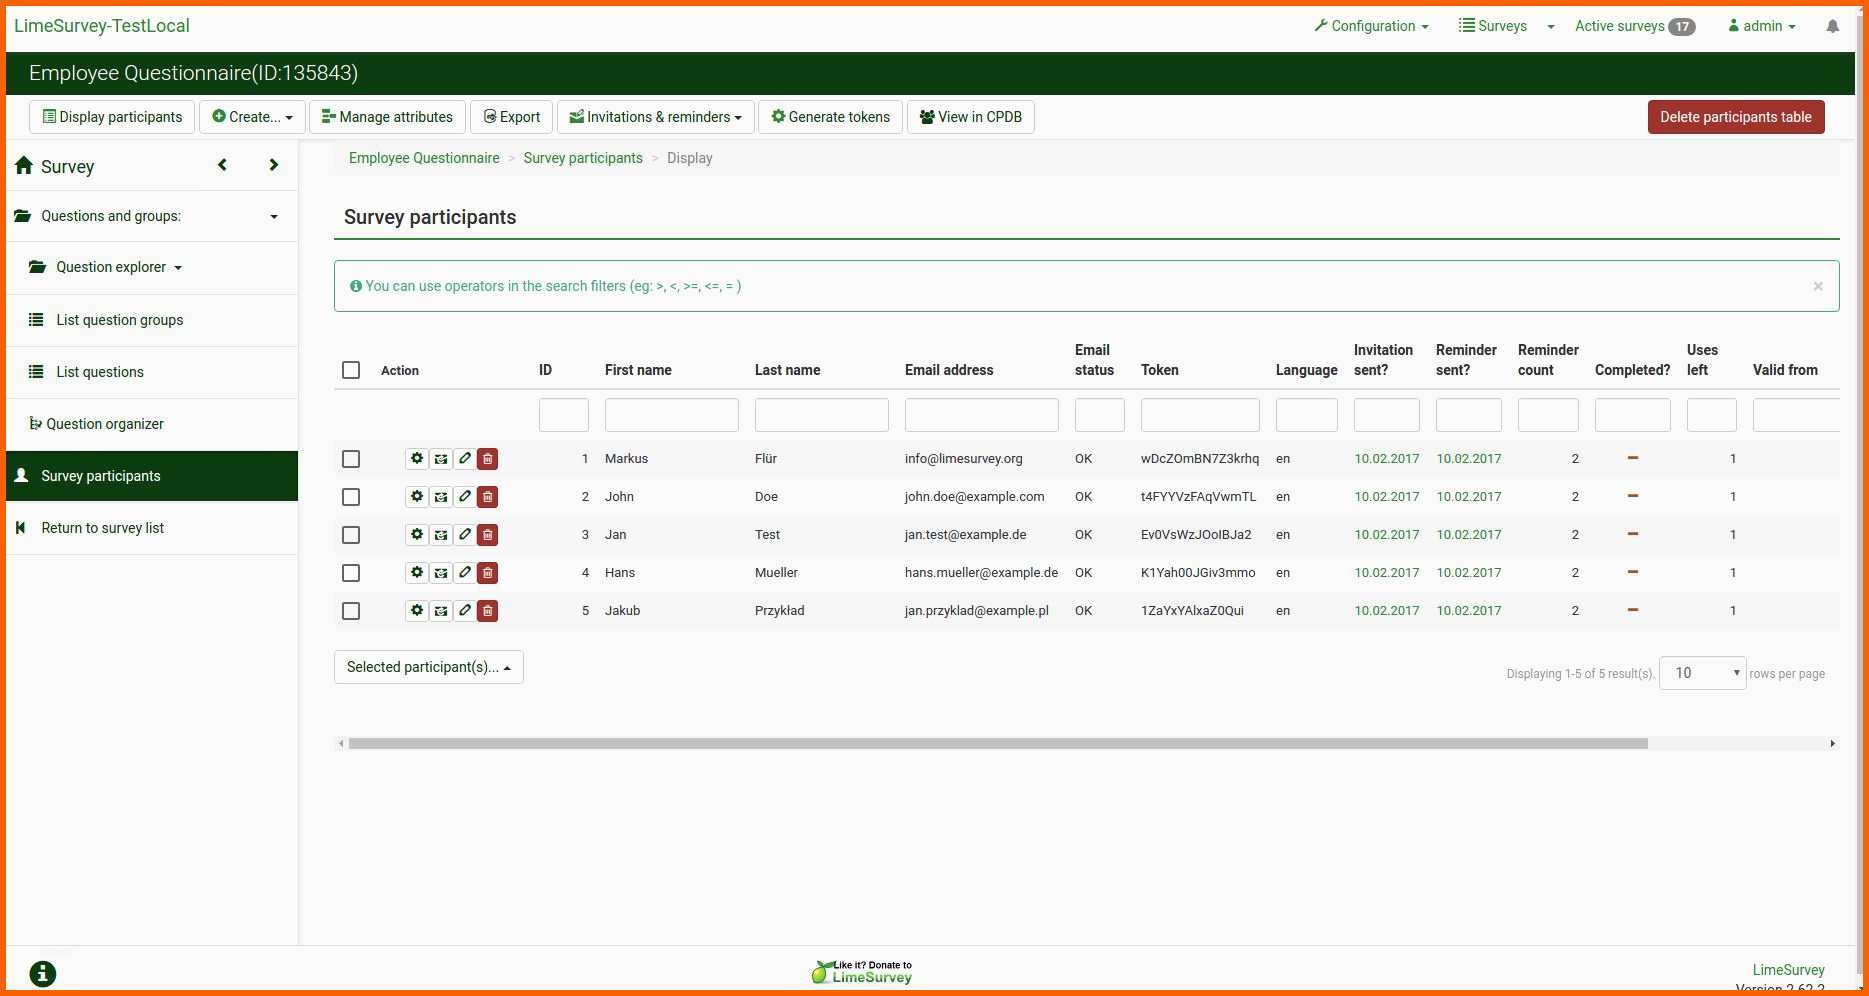This screenshot has width=1869, height=996.
Task: Edit participant Jakub with pencil icon
Action: 465,611
